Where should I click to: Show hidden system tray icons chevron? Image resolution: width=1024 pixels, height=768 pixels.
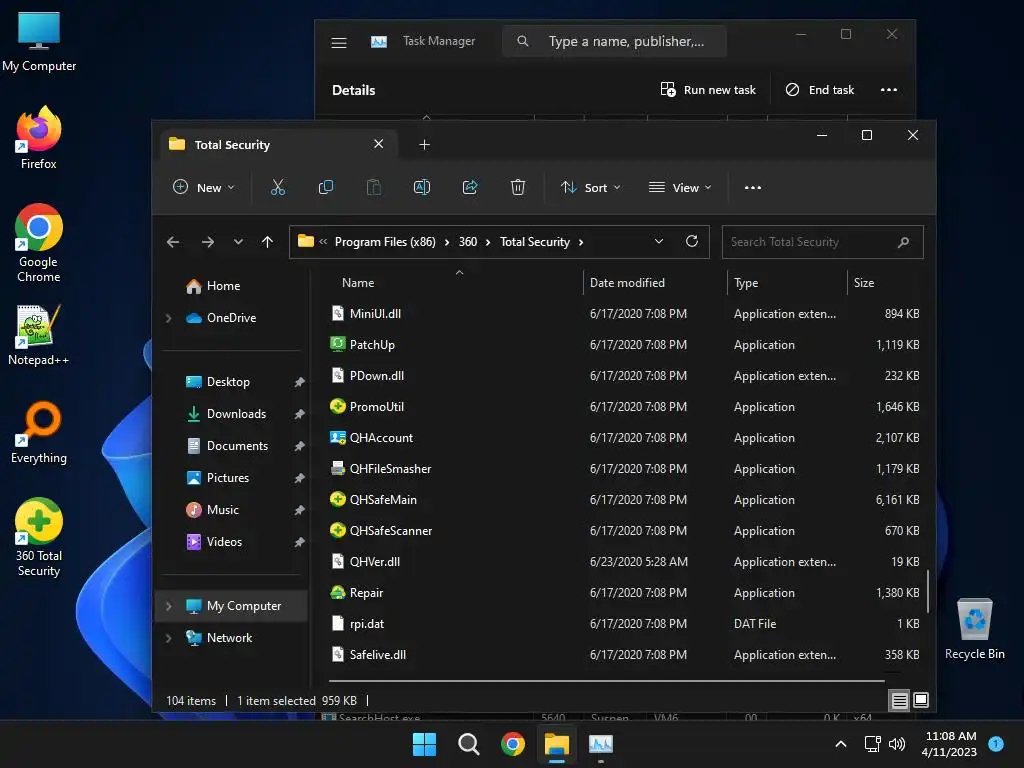841,744
